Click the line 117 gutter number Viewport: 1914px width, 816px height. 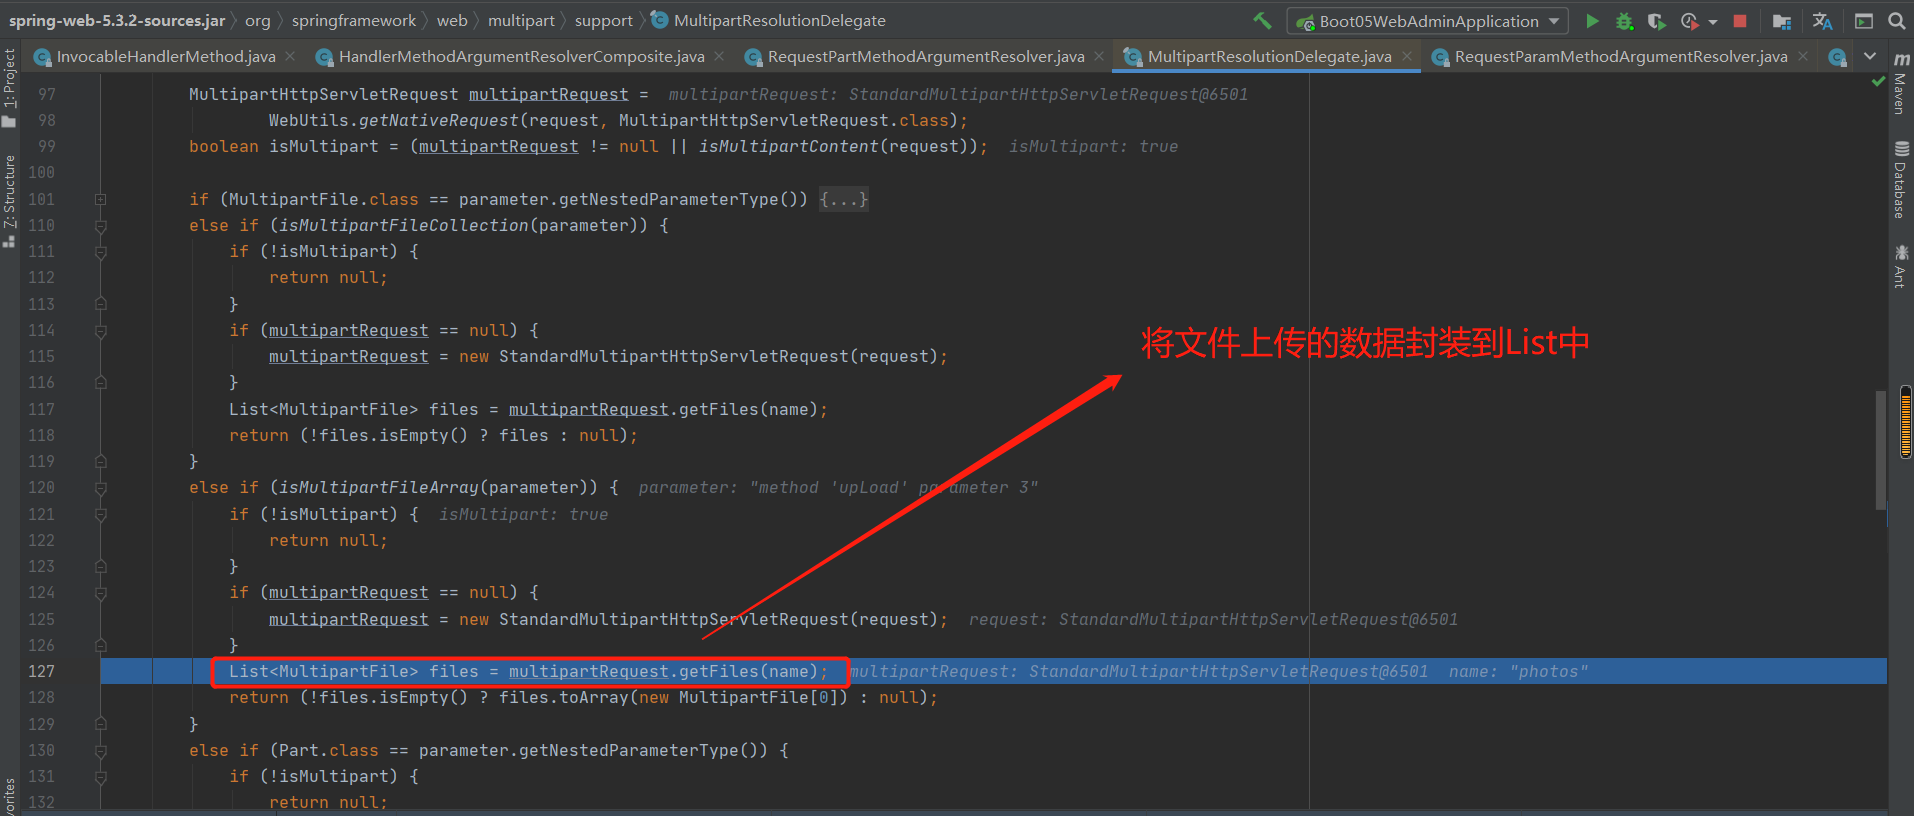point(42,409)
